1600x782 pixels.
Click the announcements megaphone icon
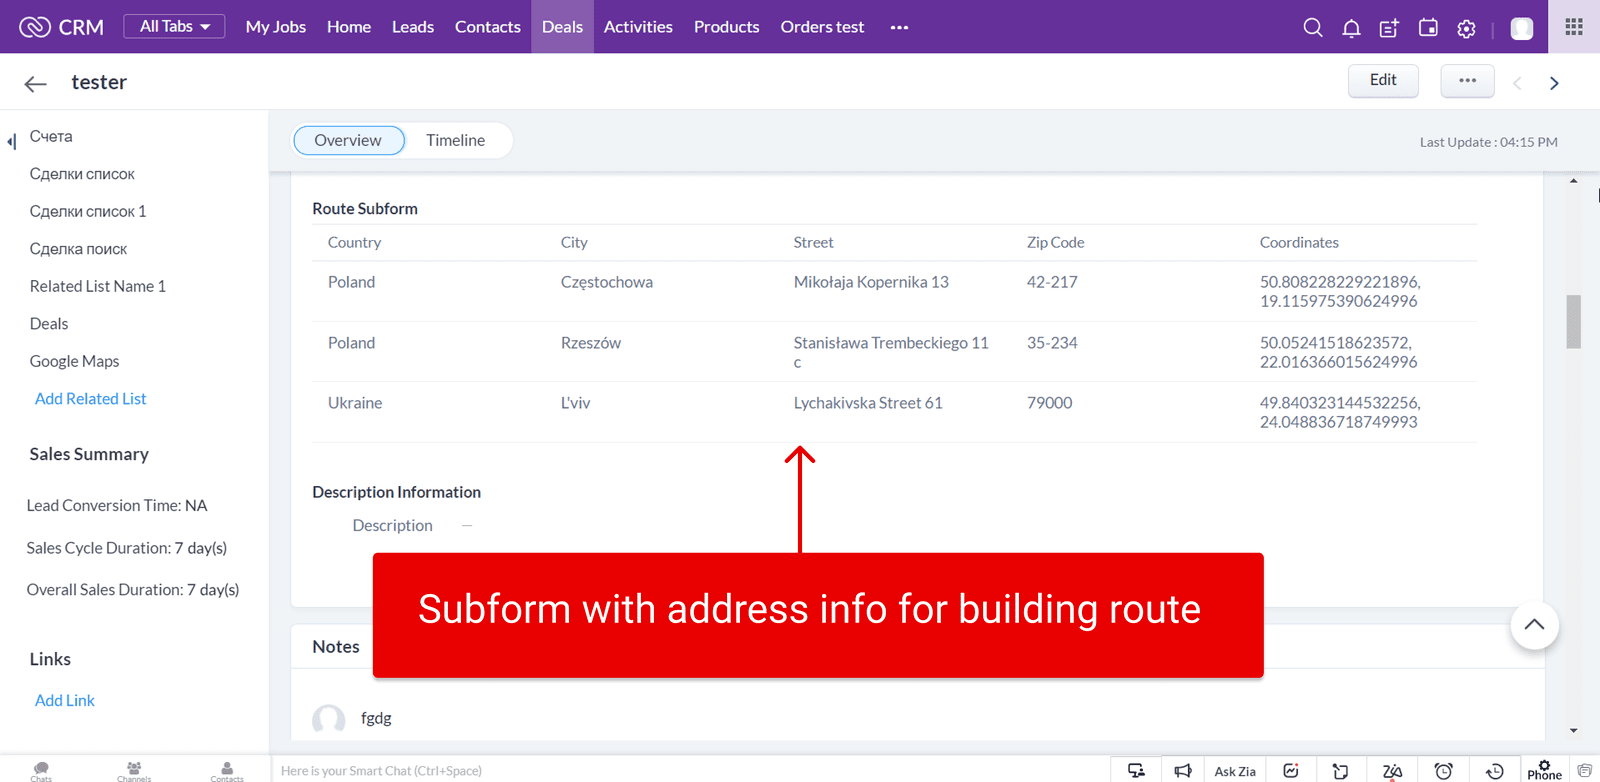(1183, 770)
